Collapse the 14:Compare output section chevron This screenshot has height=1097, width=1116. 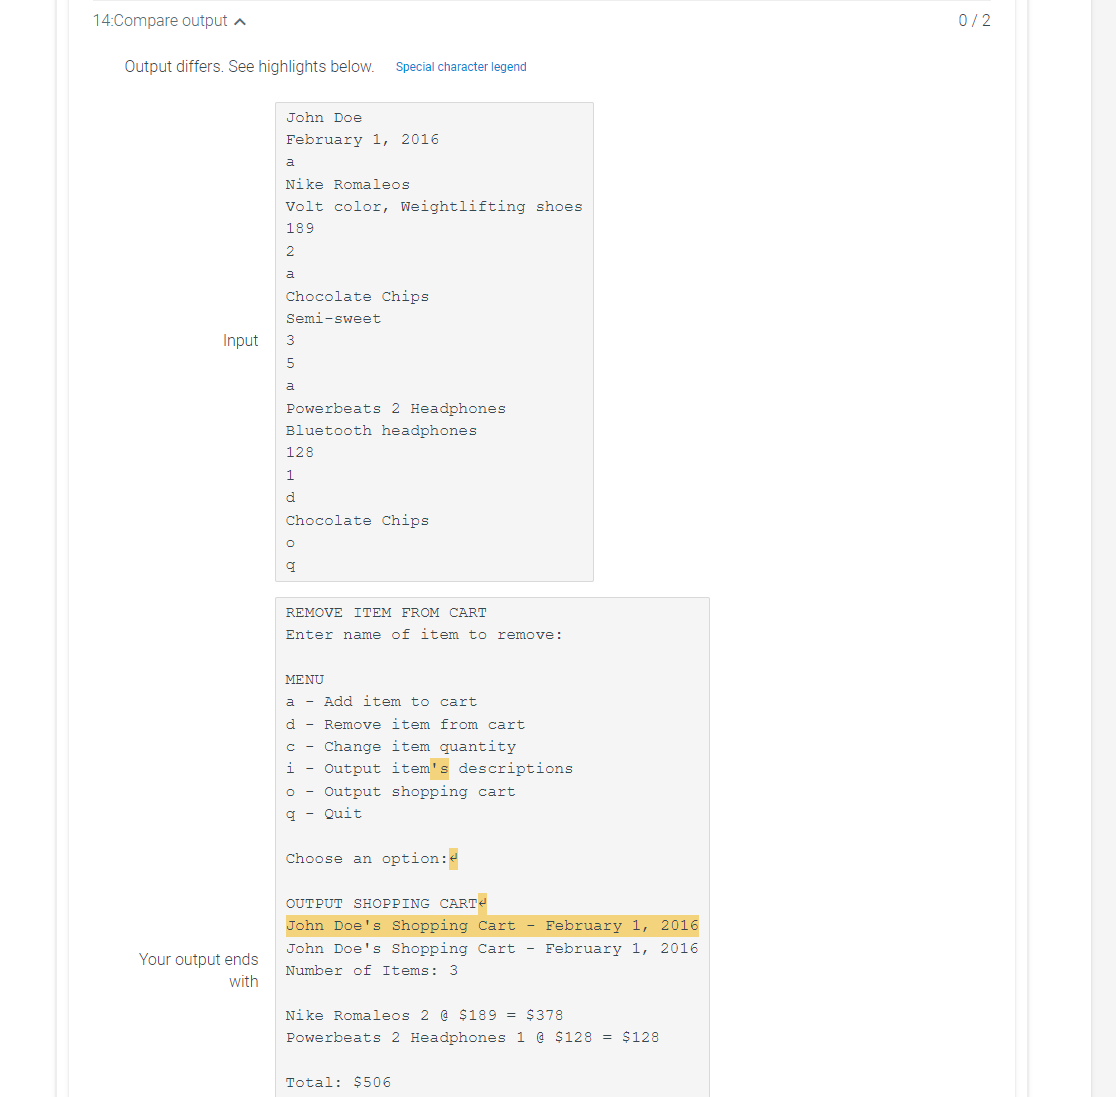240,21
